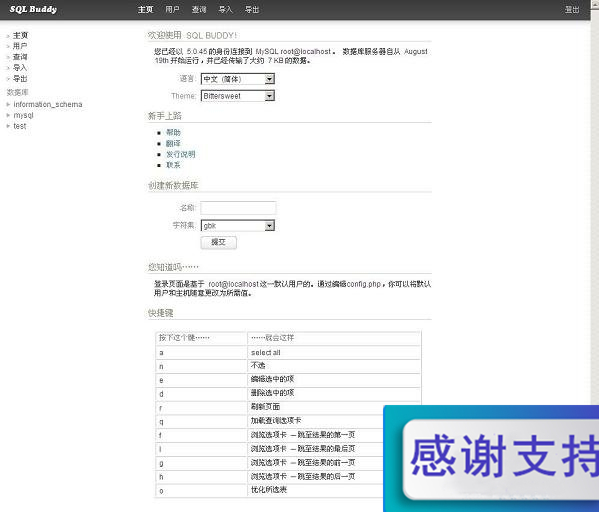This screenshot has height=512, width=599.
Task: Open 用户 in the top navigation bar
Action: (172, 10)
